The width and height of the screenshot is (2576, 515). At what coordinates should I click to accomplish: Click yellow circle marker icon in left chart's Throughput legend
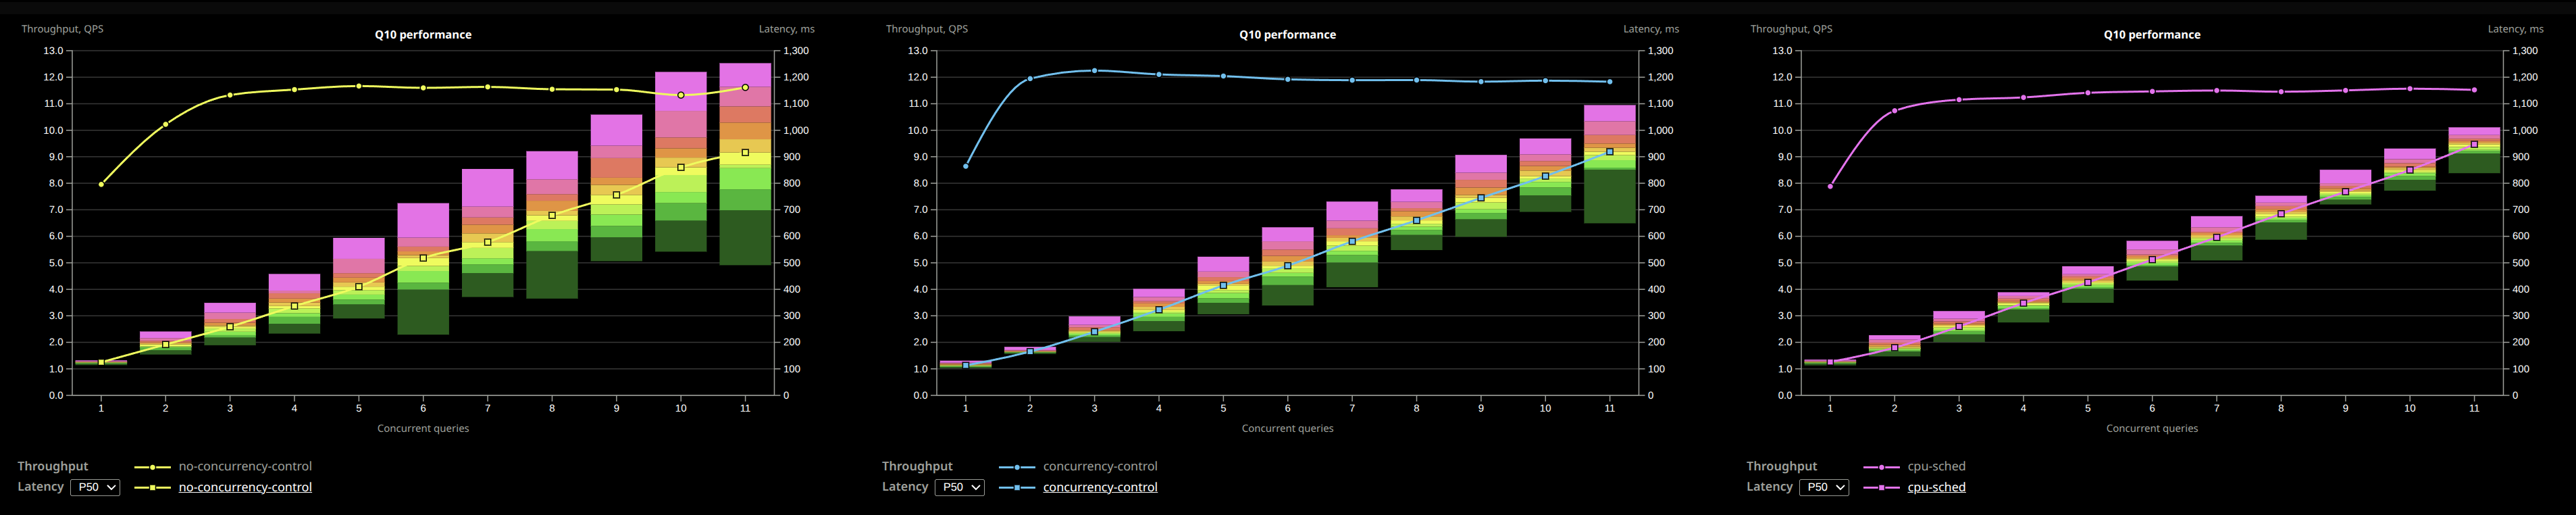(152, 467)
